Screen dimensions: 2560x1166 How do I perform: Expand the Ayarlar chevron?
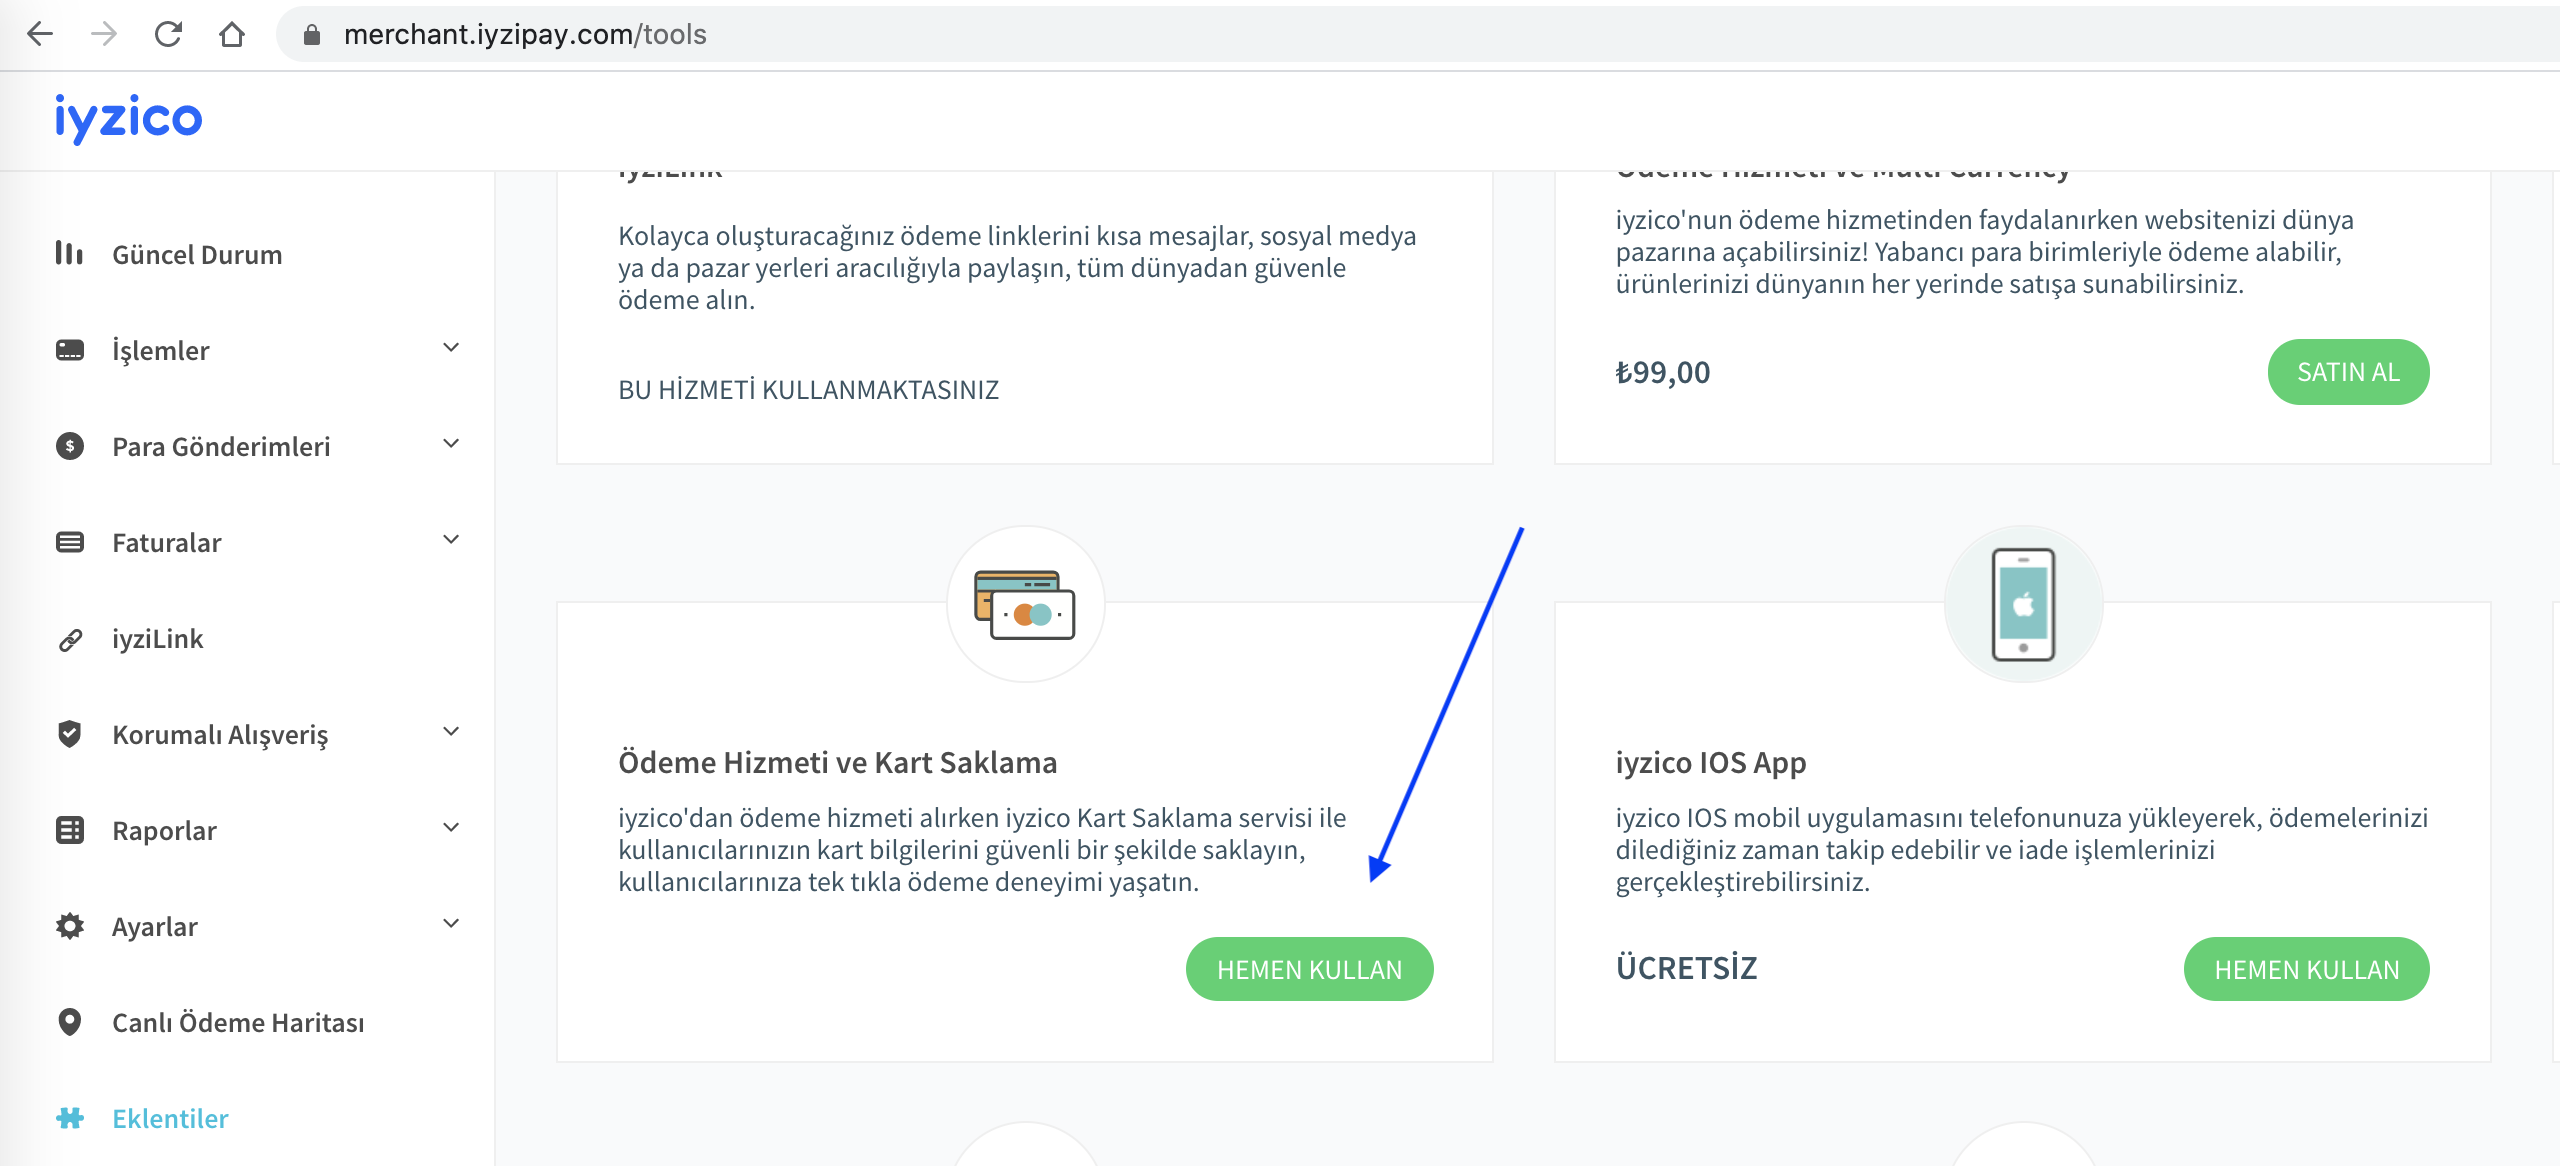pyautogui.click(x=451, y=924)
